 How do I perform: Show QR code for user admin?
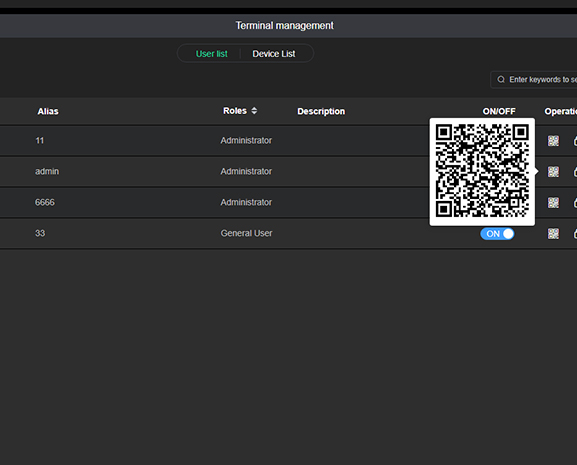[x=553, y=171]
